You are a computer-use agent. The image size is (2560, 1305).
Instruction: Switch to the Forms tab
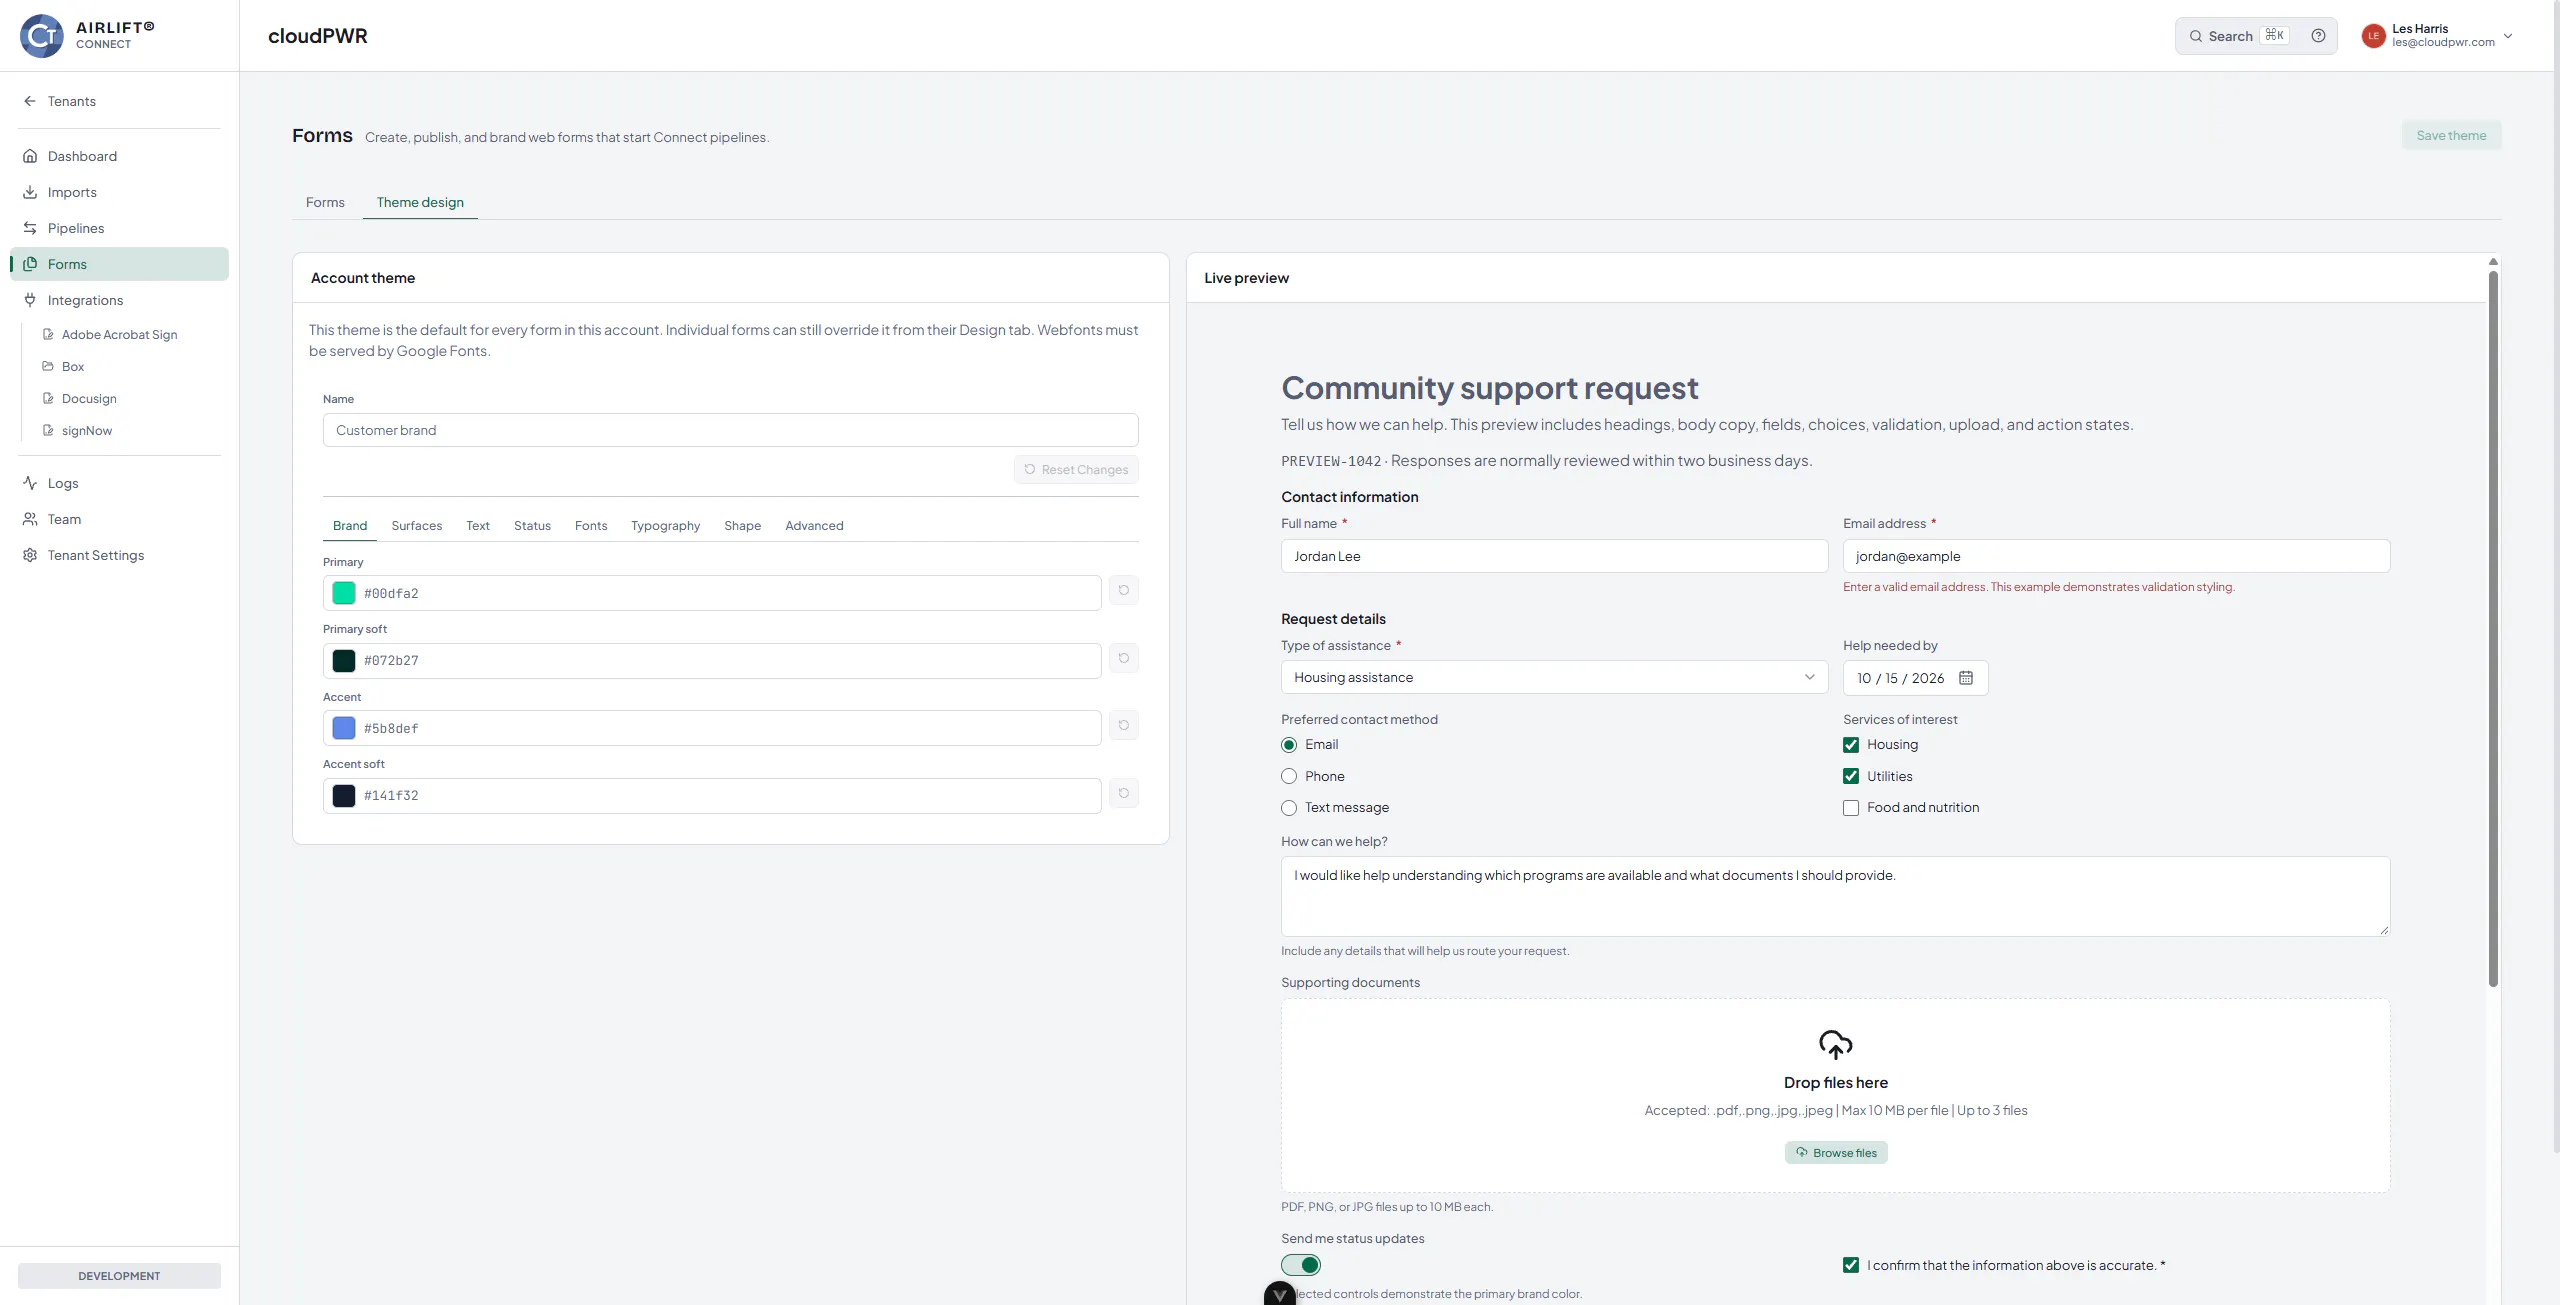(325, 202)
